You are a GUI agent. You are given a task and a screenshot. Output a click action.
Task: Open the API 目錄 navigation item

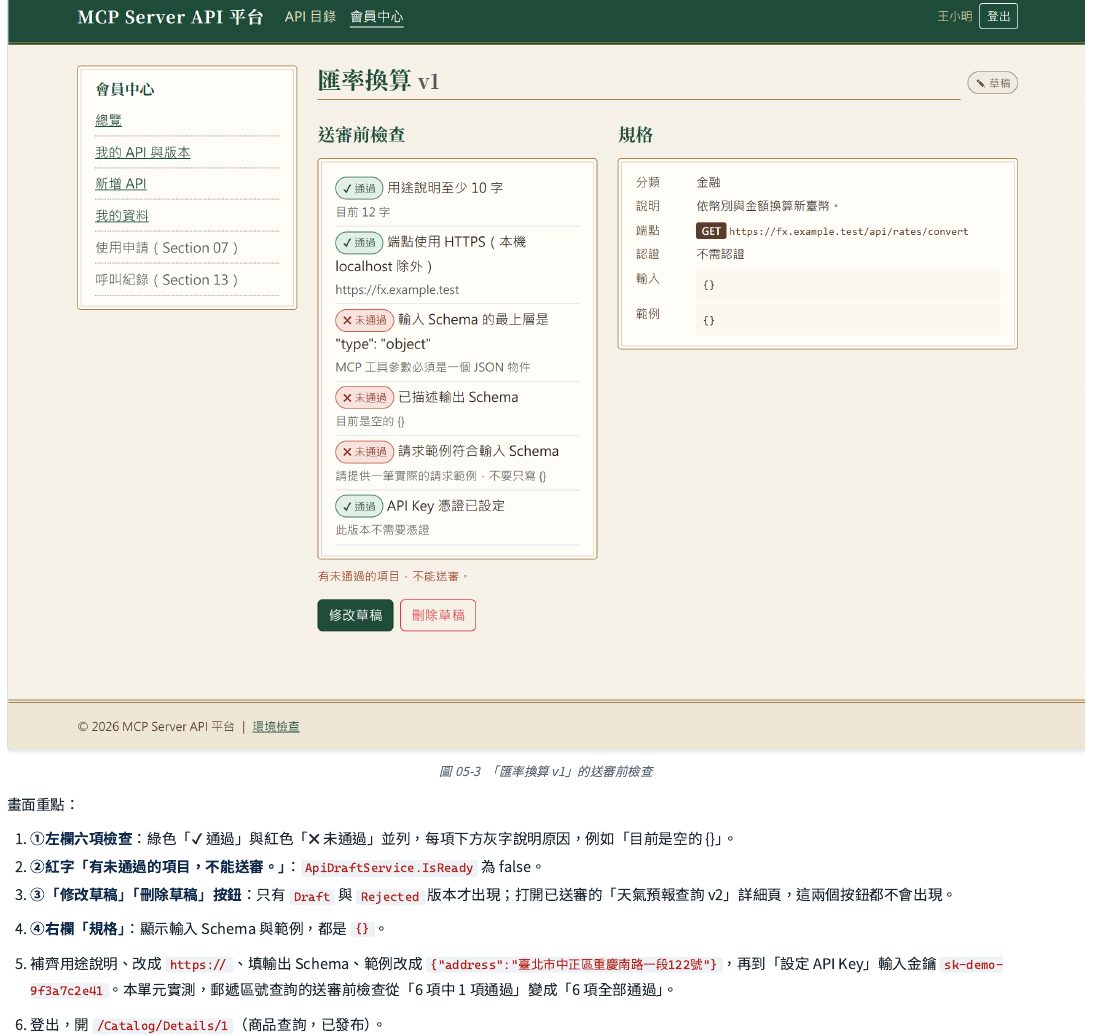click(310, 17)
